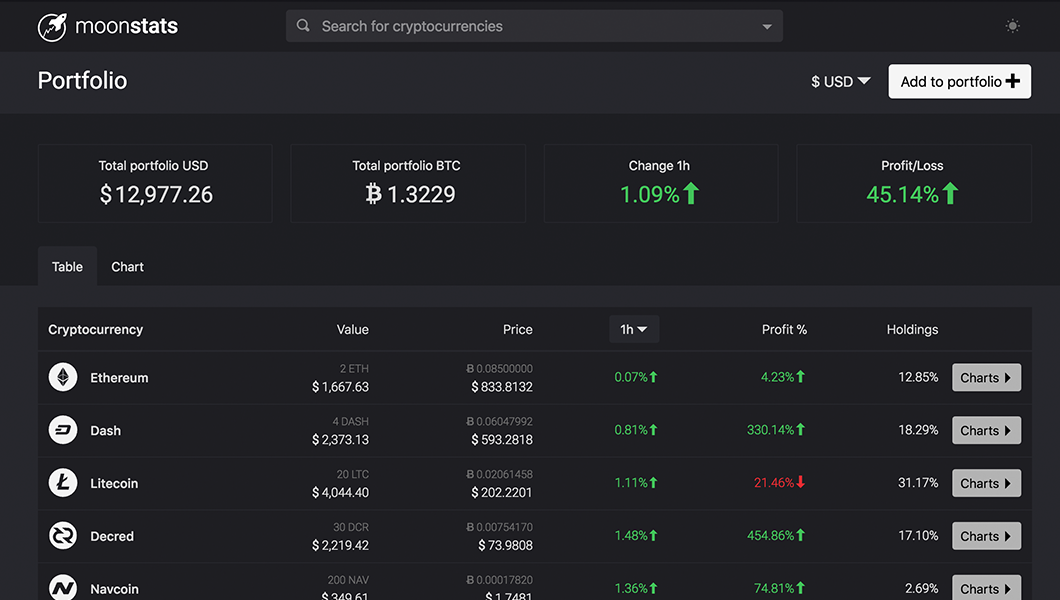Click the search magnifier icon

click(303, 25)
